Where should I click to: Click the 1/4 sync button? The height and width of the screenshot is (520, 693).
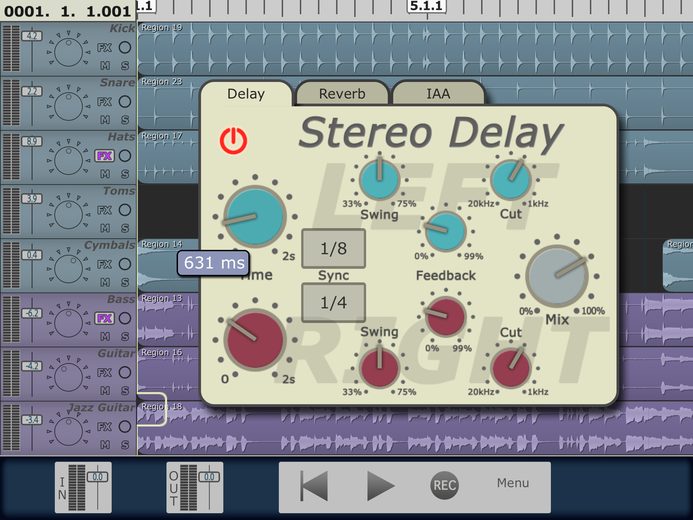coord(333,303)
